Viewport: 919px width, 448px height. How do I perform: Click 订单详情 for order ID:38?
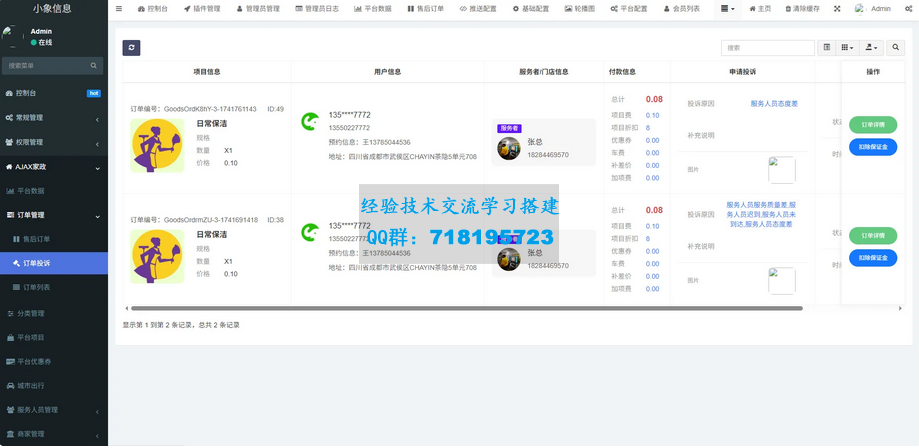tap(873, 236)
